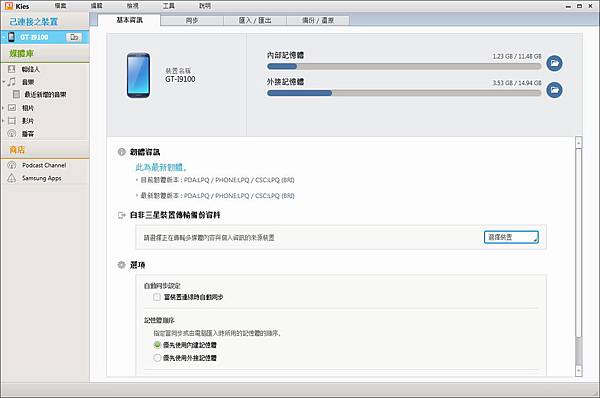Enable auto-sync when device connects checkbox

coord(157,297)
